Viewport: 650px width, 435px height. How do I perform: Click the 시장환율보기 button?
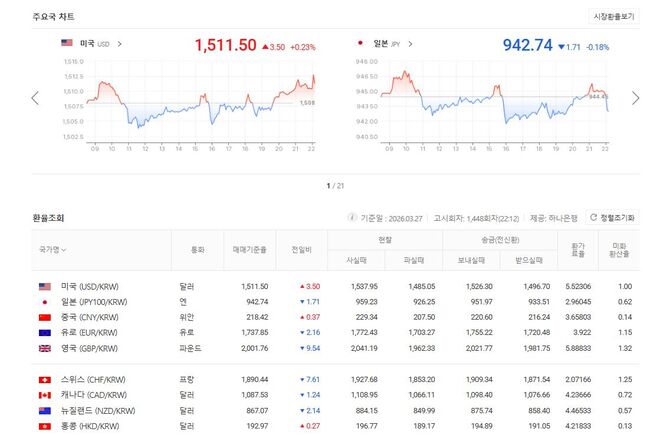[613, 16]
